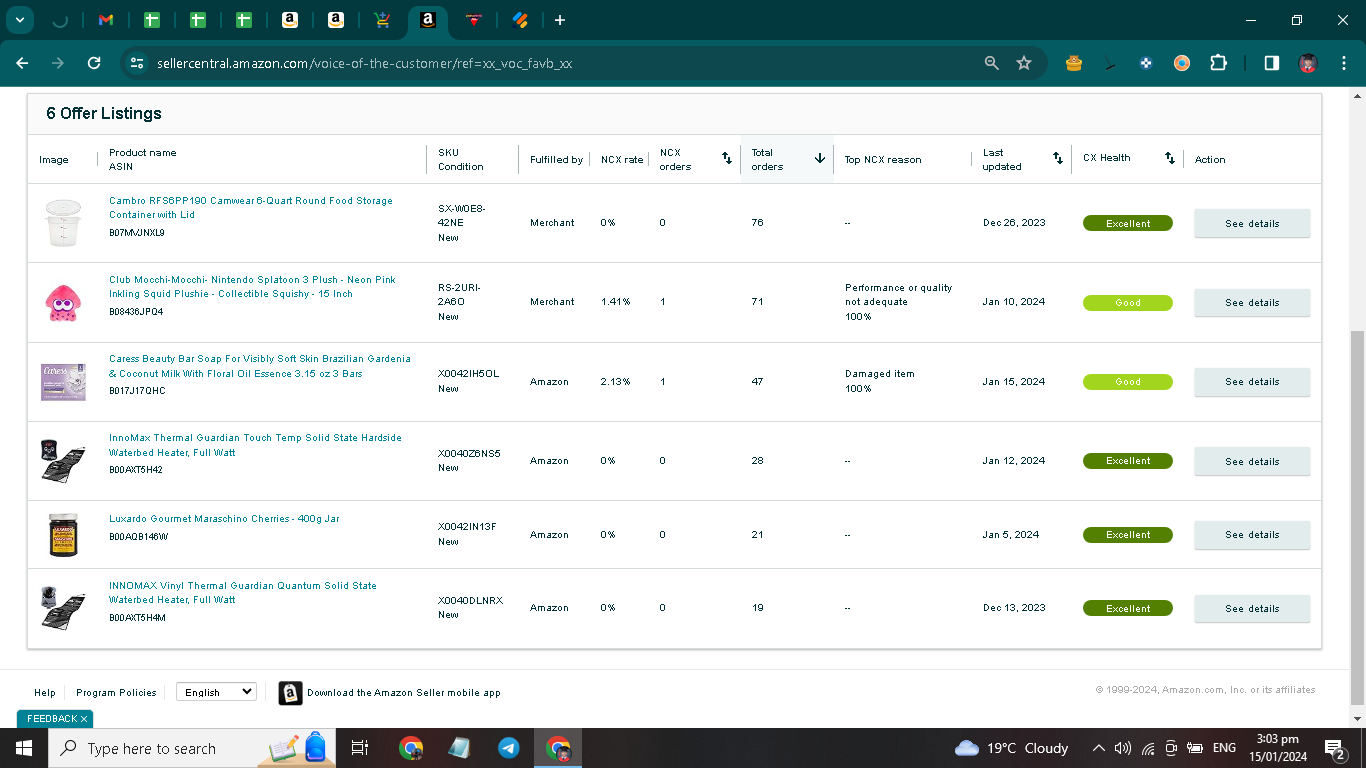Switch to the red icon tab
1366x768 pixels.
coord(475,20)
